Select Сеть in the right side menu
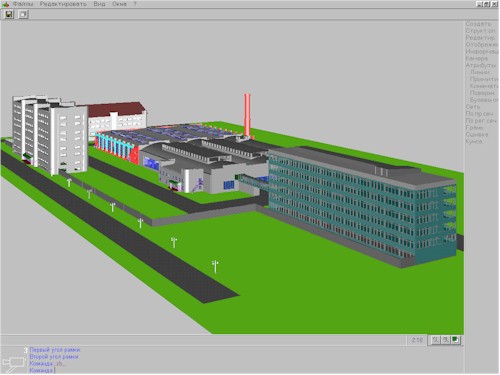This screenshot has height=375, width=500. click(473, 107)
